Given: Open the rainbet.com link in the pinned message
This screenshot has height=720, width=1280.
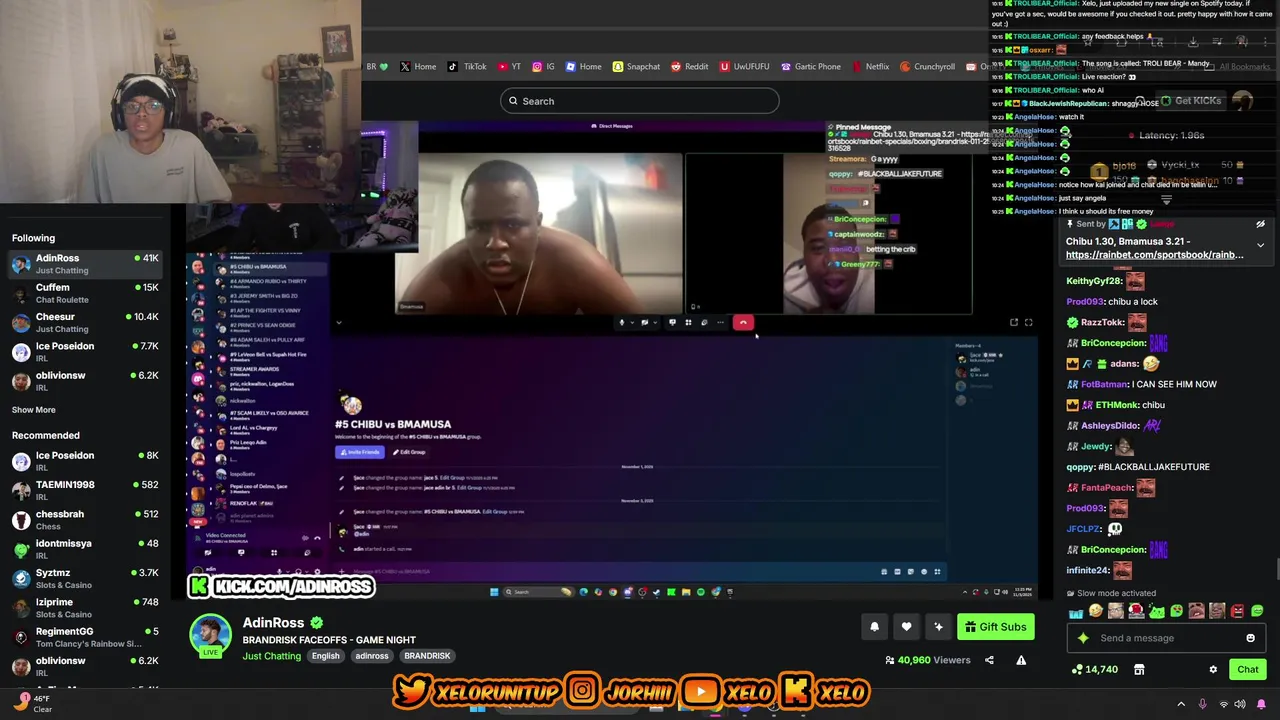Looking at the screenshot, I should pyautogui.click(x=1154, y=255).
